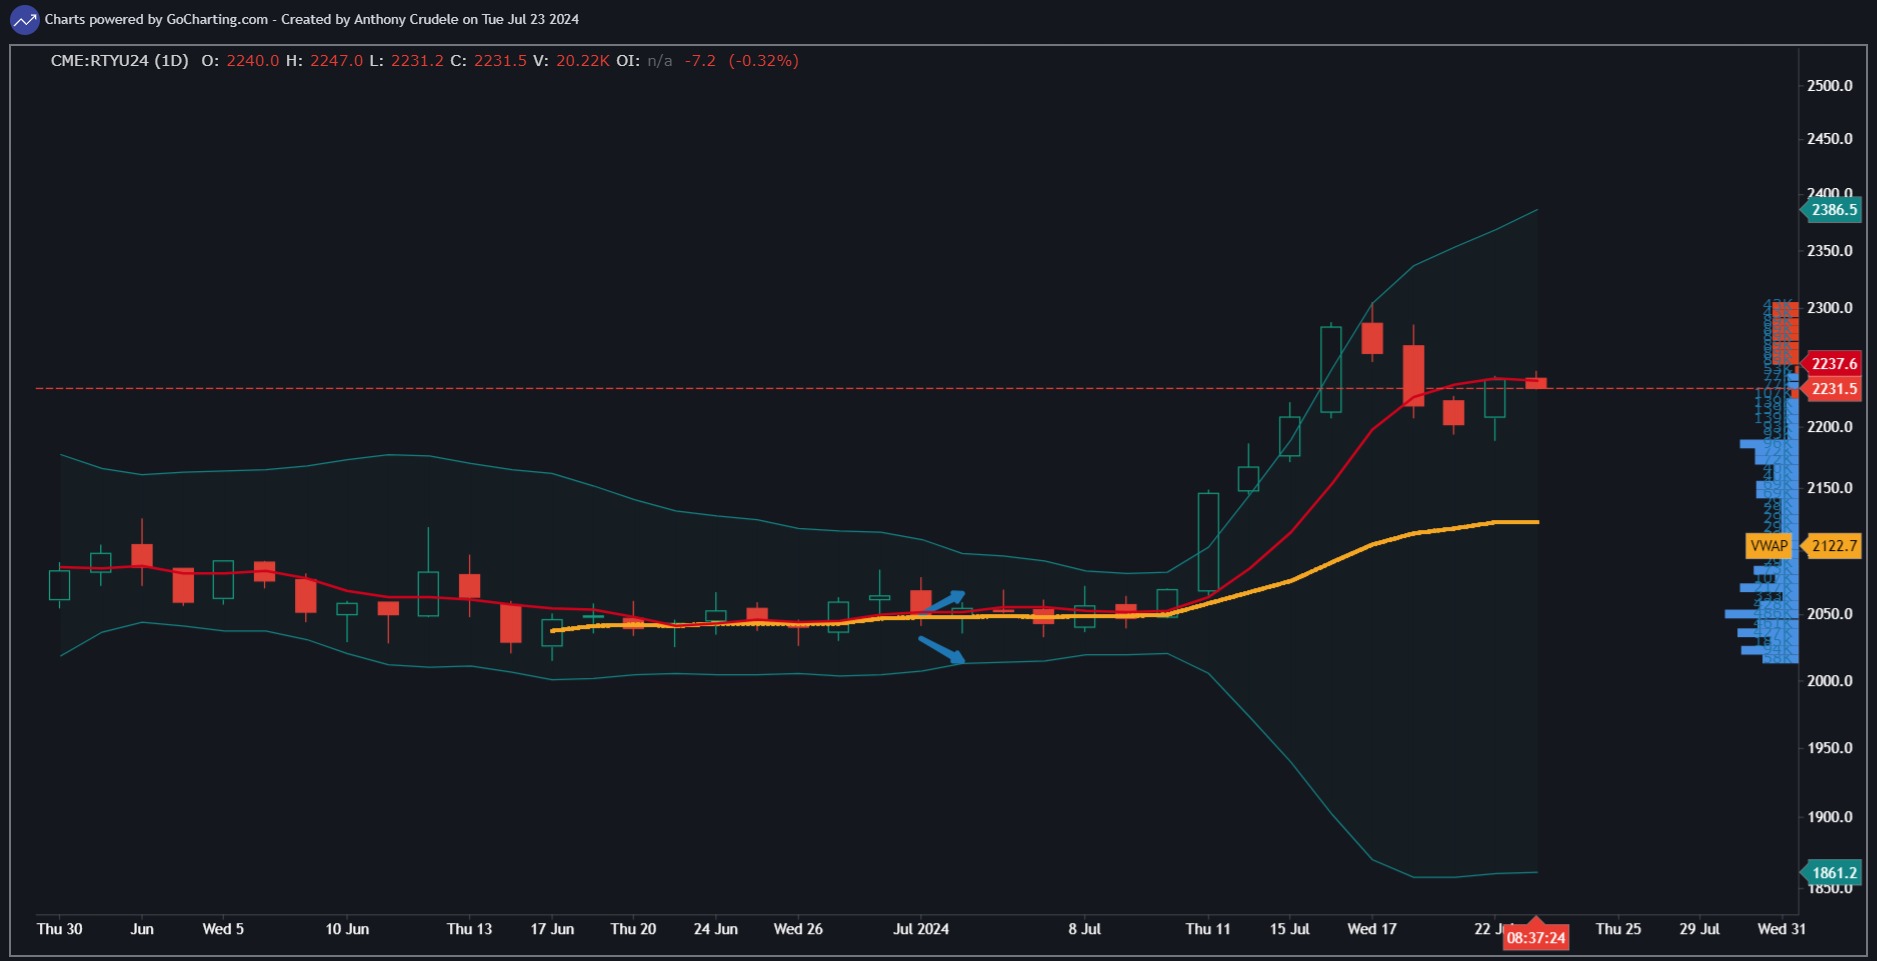Click the 1950.0 price axis label

[x=1830, y=748]
